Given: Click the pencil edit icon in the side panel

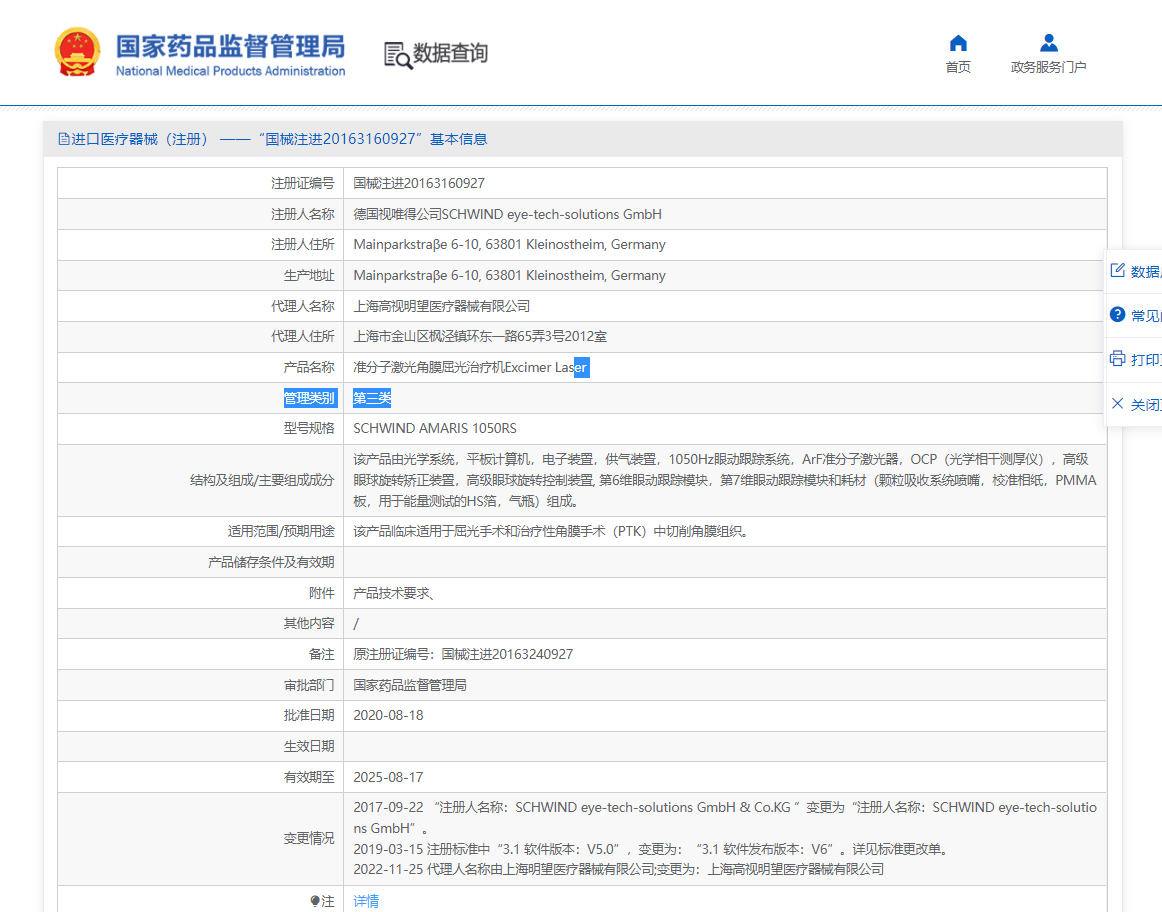Looking at the screenshot, I should pos(1118,270).
